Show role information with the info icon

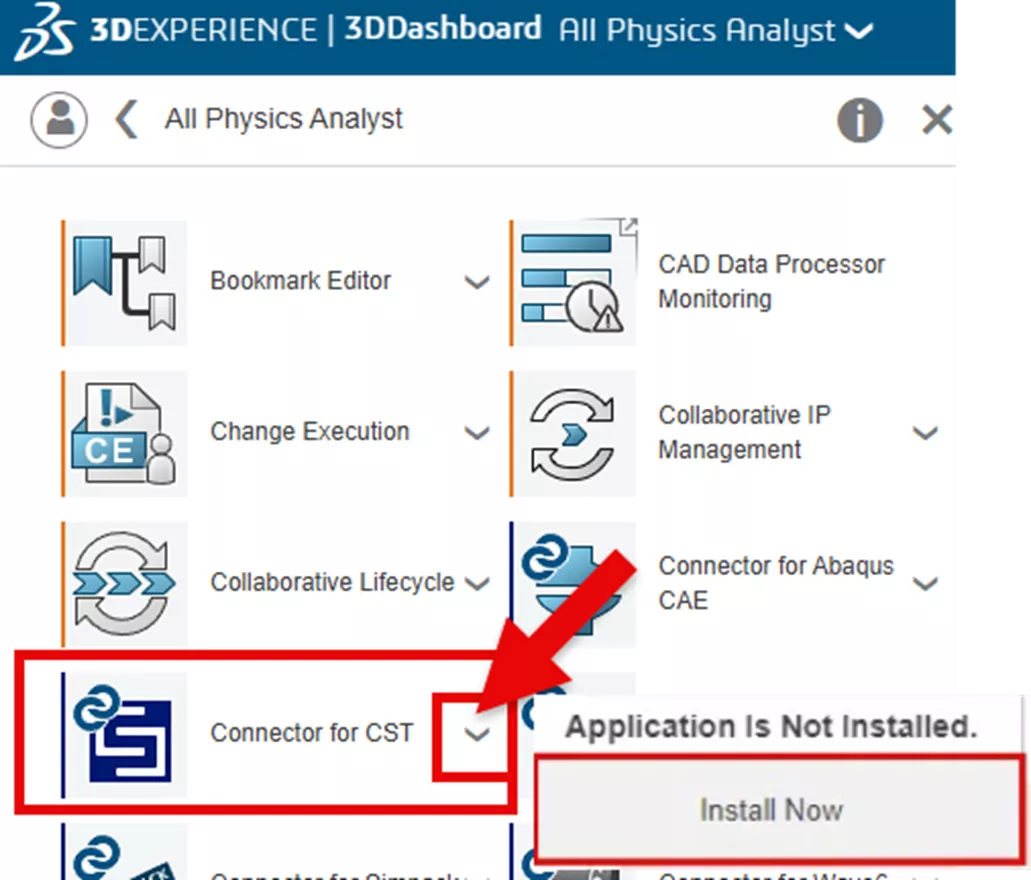[x=859, y=120]
